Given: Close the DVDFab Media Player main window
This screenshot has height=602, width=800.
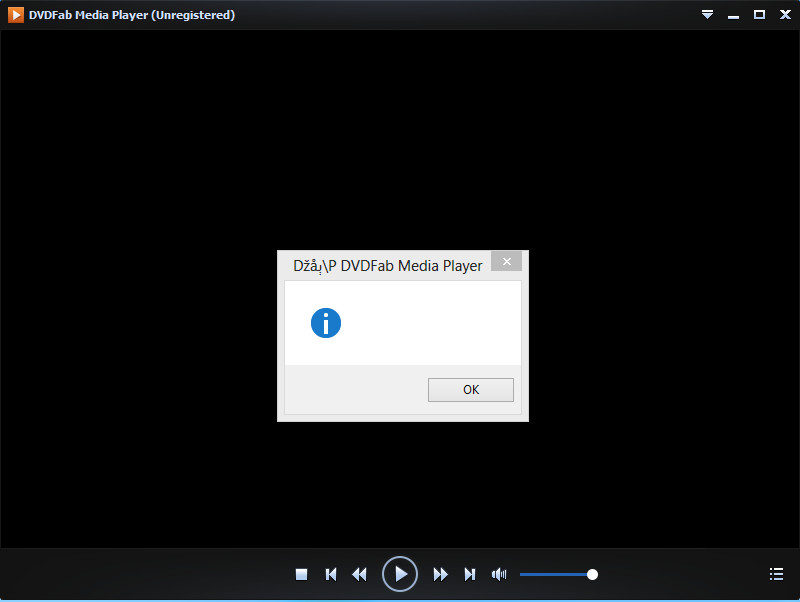Looking at the screenshot, I should 784,15.
